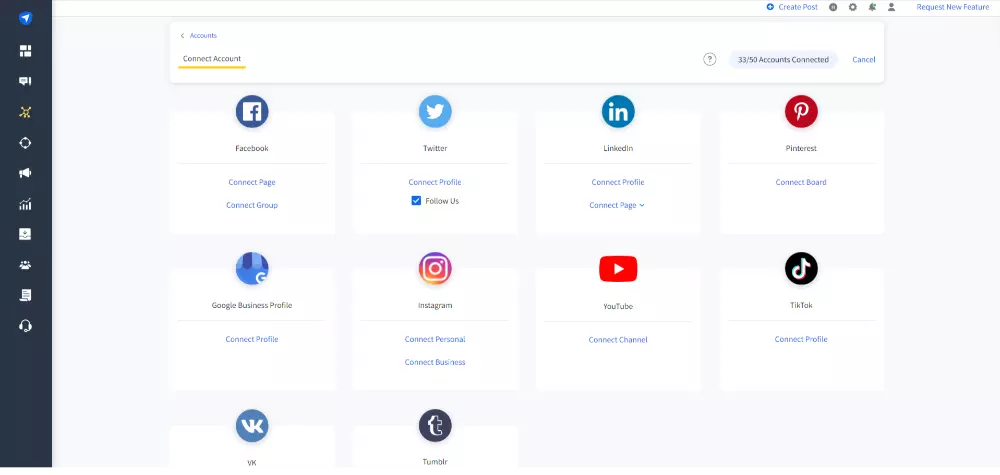
Task: Uncheck the Follow Us checkbox under Twitter
Action: (x=416, y=201)
